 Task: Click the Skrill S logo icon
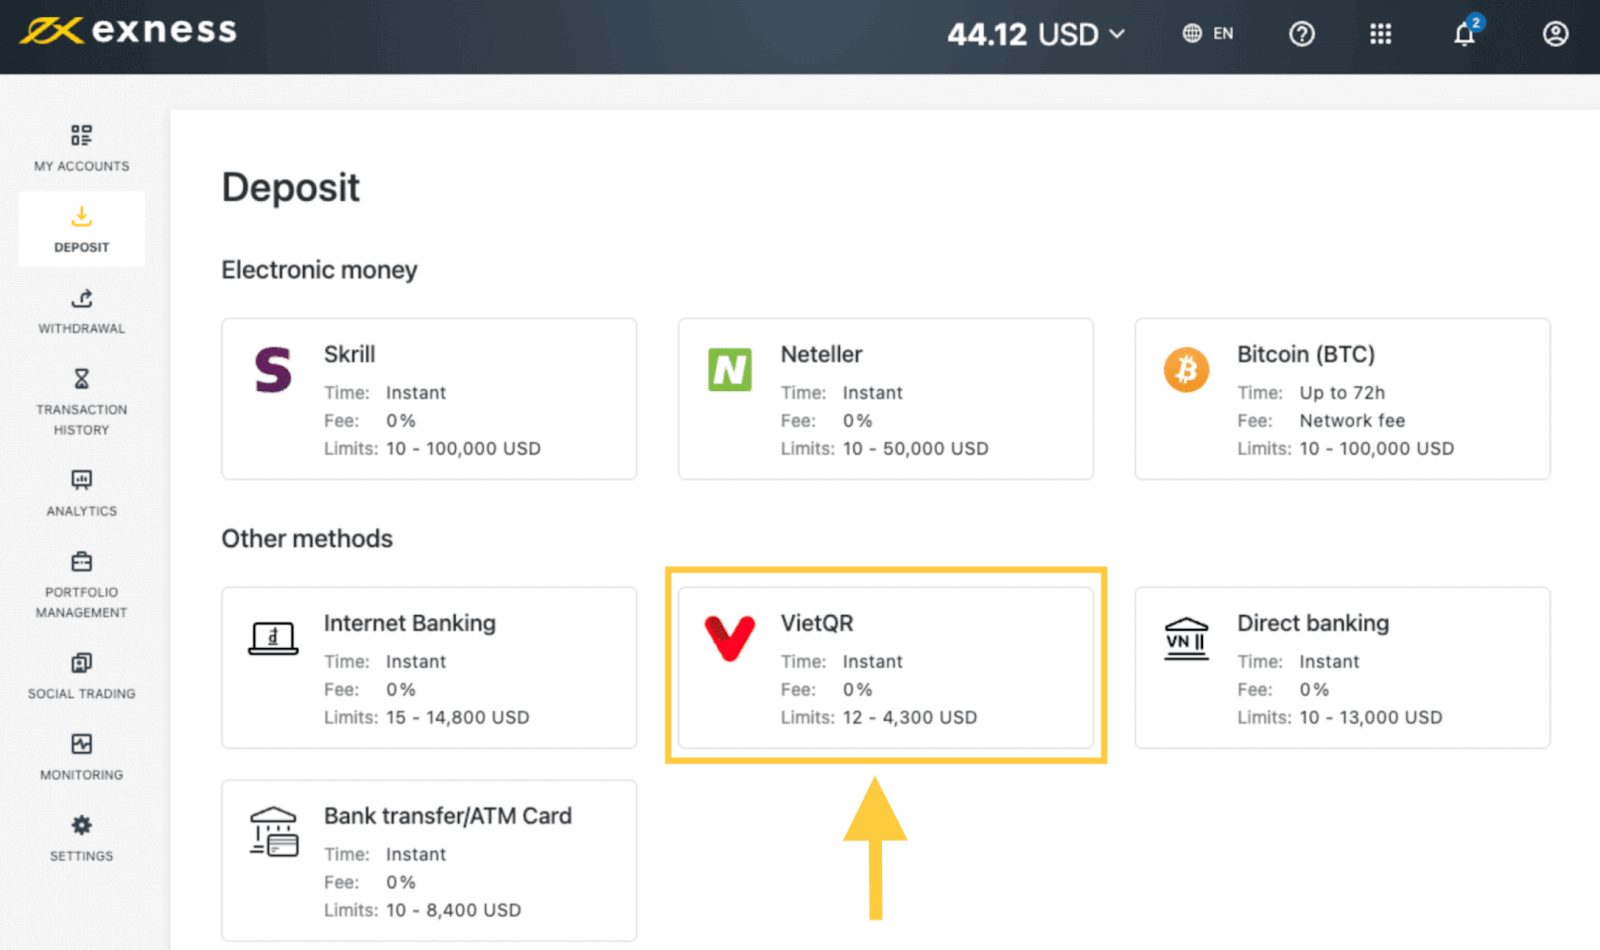coord(273,370)
